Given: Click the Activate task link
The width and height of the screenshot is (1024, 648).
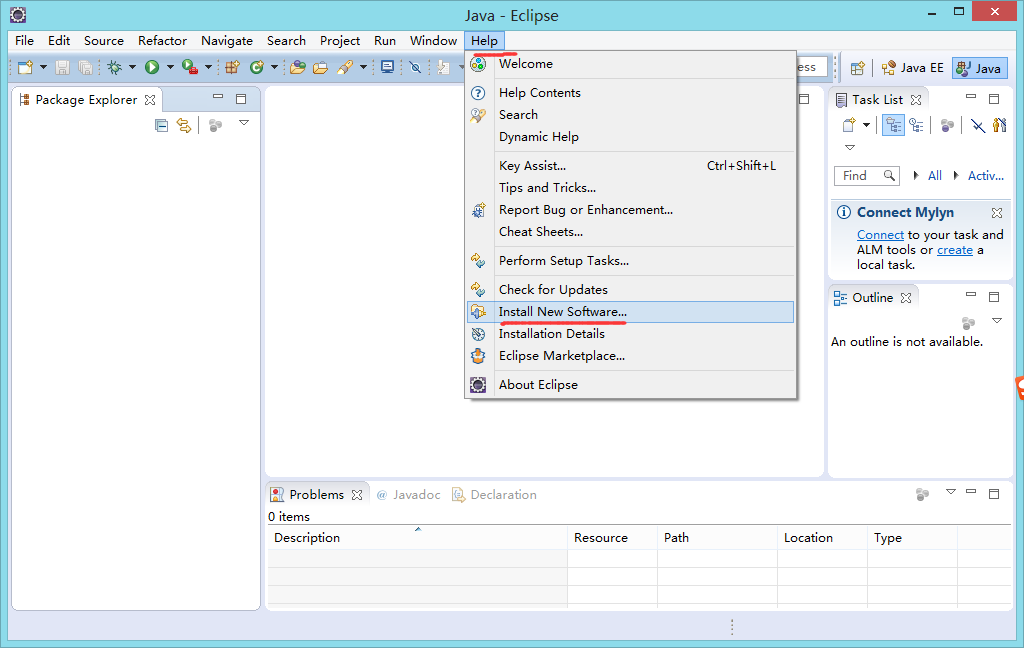Looking at the screenshot, I should coord(985,176).
